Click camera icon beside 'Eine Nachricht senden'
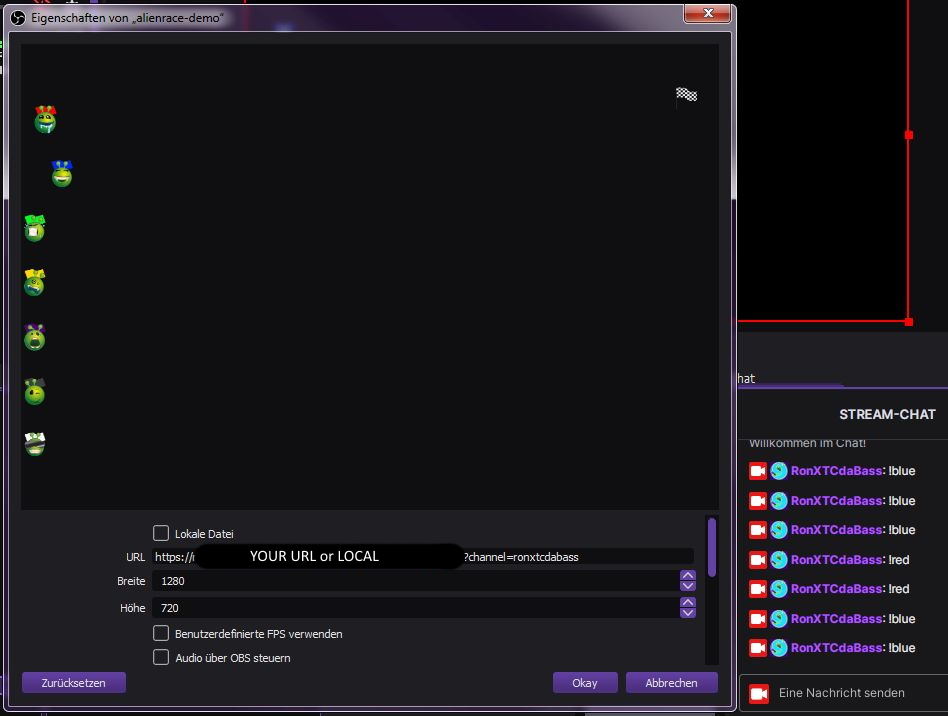 coord(759,693)
